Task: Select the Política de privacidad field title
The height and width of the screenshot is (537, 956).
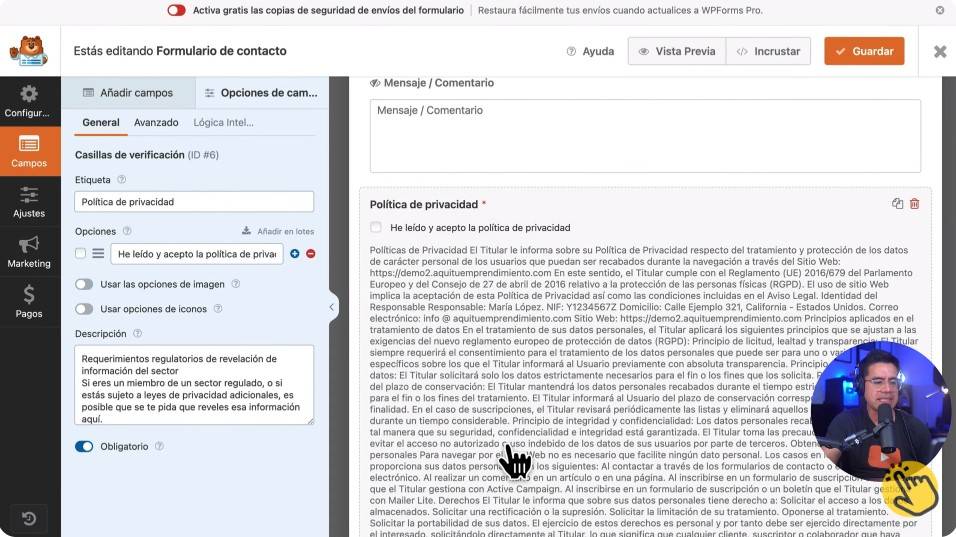Action: pyautogui.click(x=424, y=204)
